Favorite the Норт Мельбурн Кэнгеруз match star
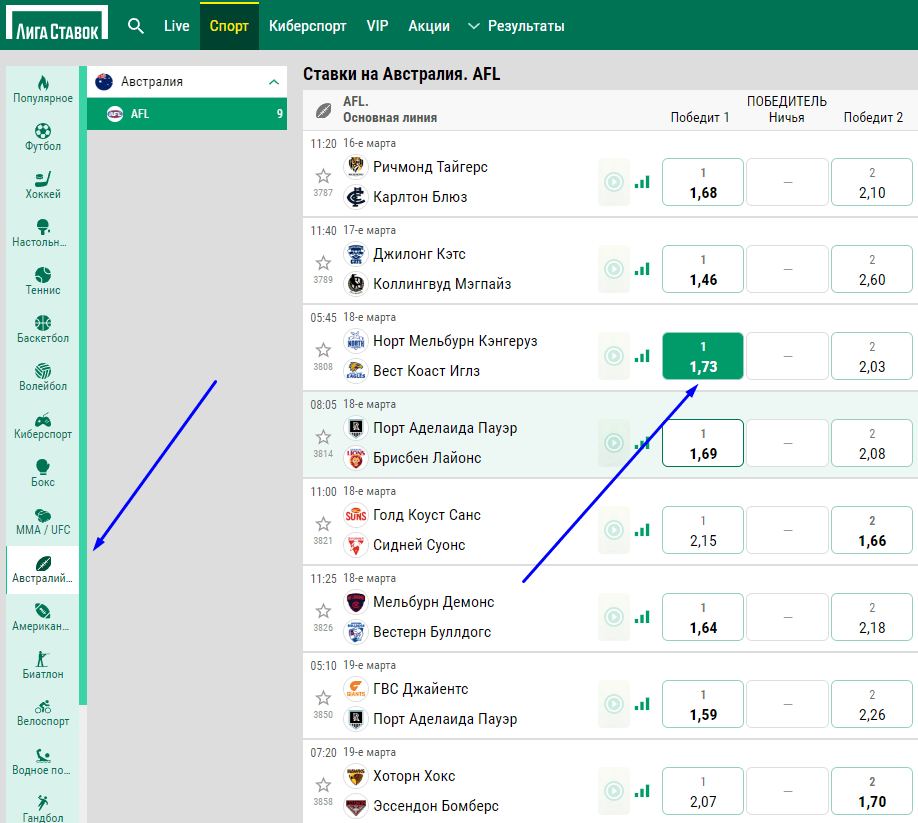The image size is (918, 823). click(323, 350)
